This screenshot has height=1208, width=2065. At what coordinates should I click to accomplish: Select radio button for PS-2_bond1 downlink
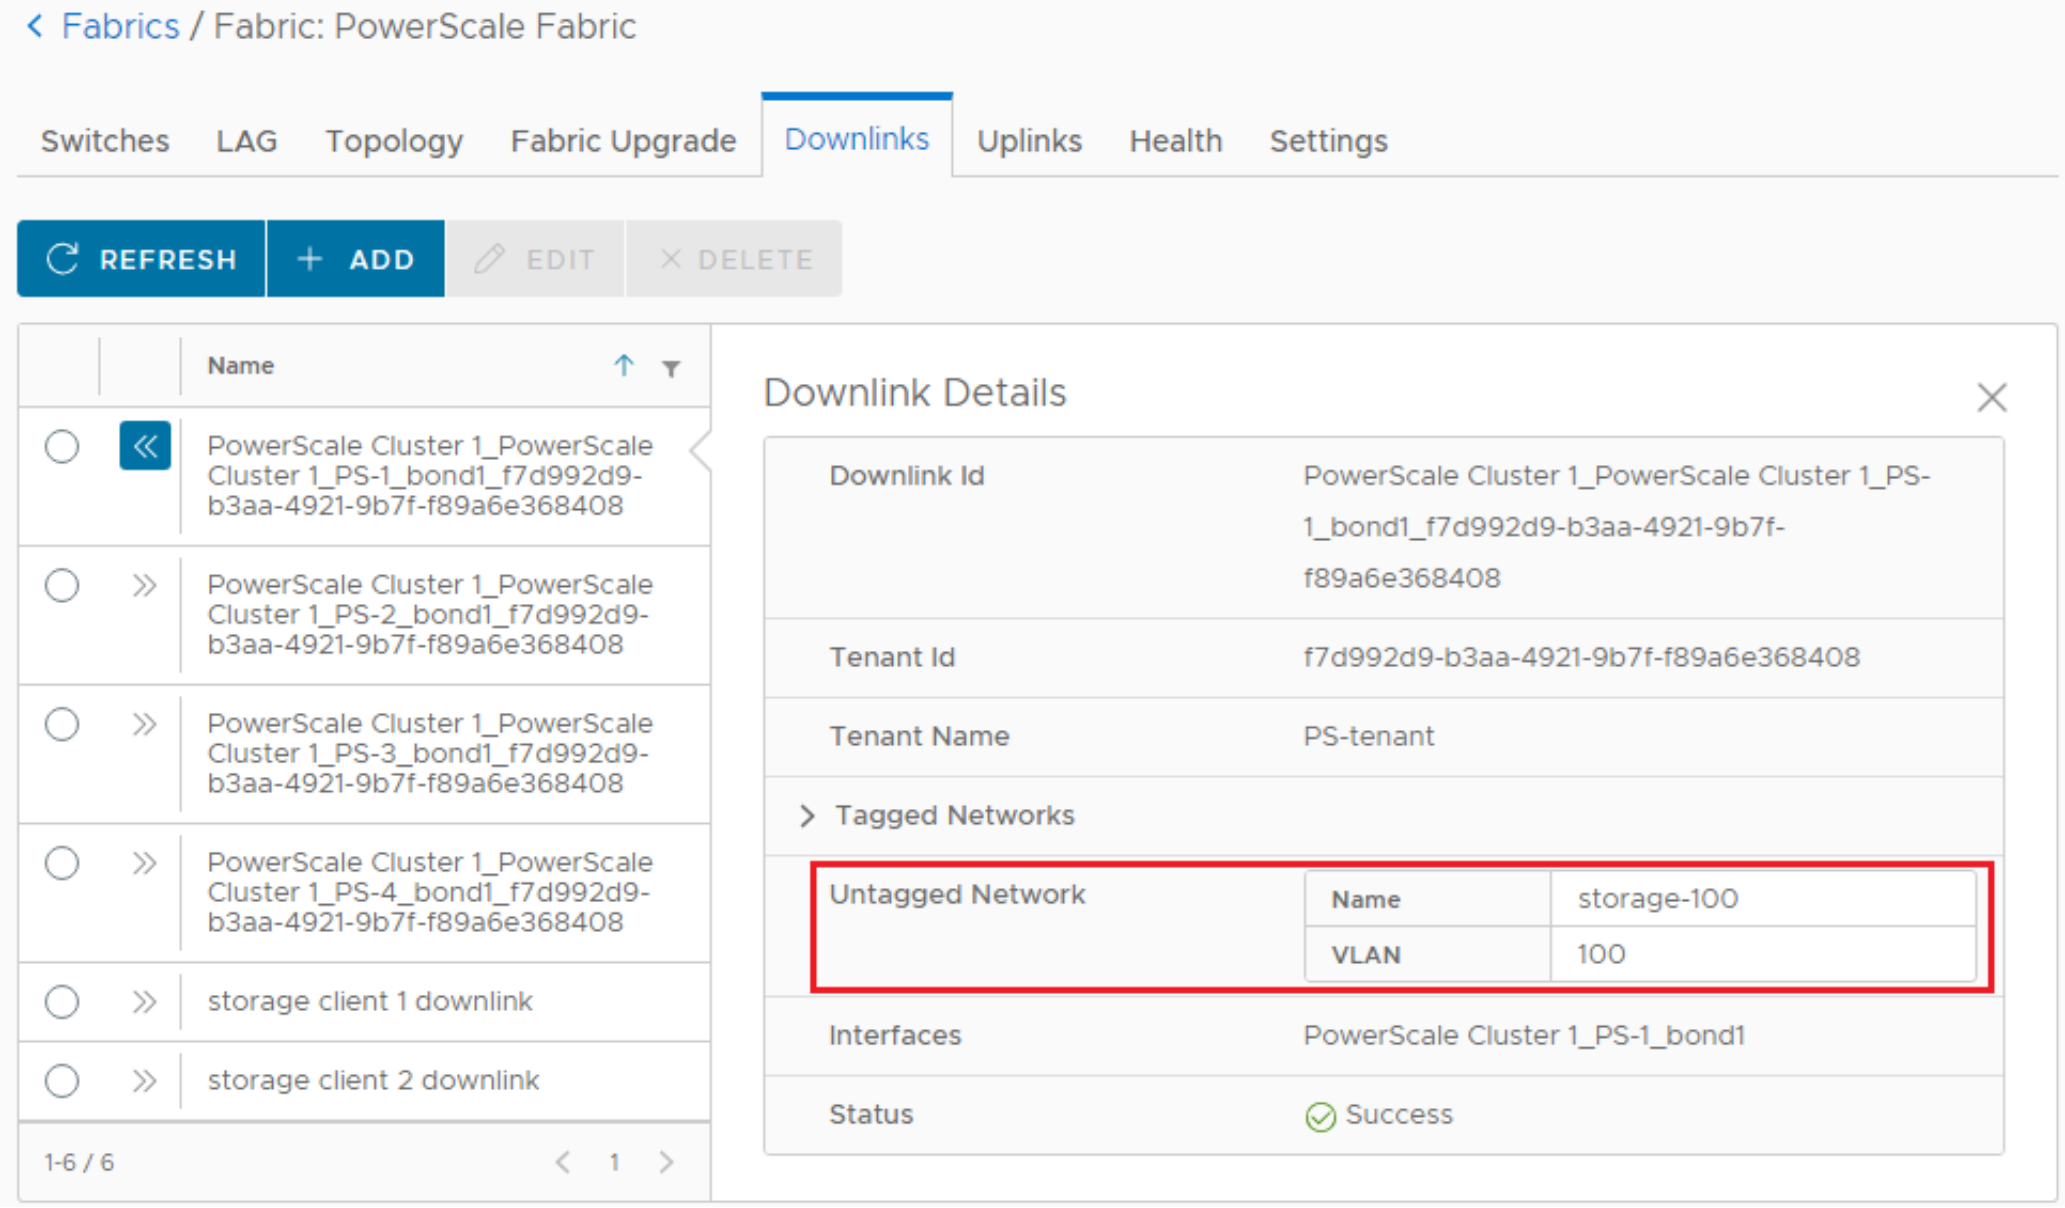pyautogui.click(x=62, y=586)
